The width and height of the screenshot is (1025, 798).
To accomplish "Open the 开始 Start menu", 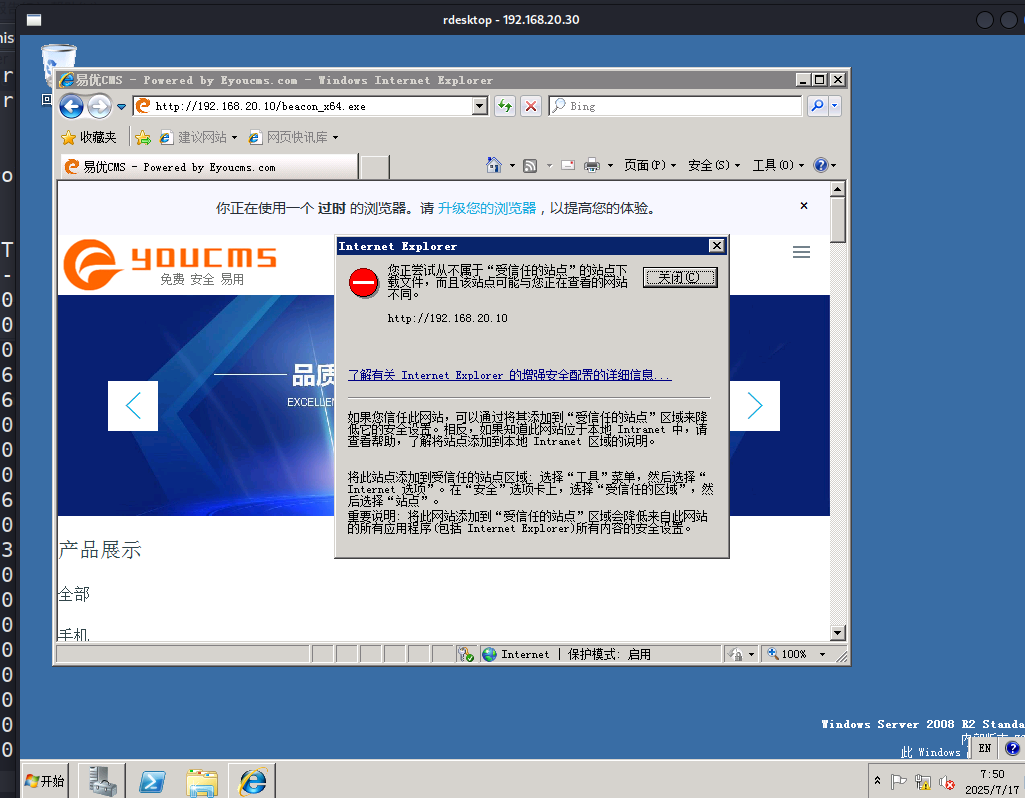I will pos(45,781).
